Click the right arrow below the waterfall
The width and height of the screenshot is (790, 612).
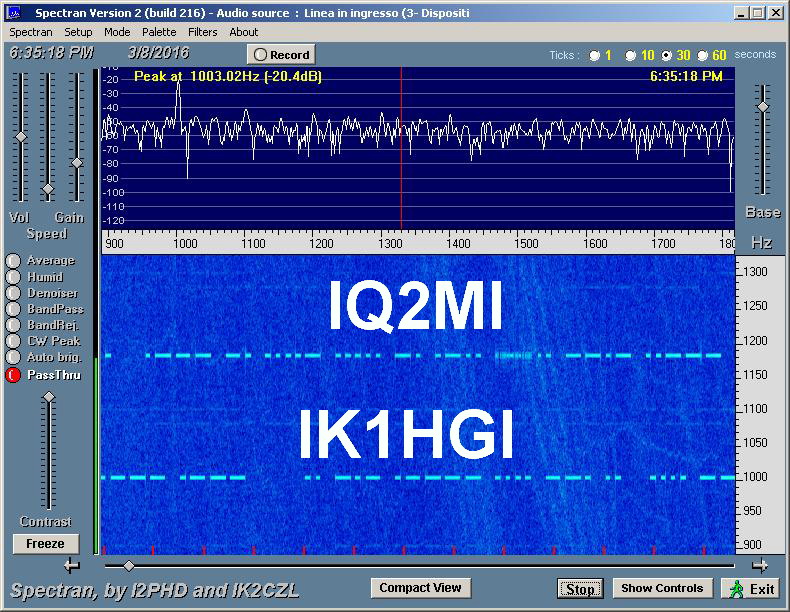point(760,566)
